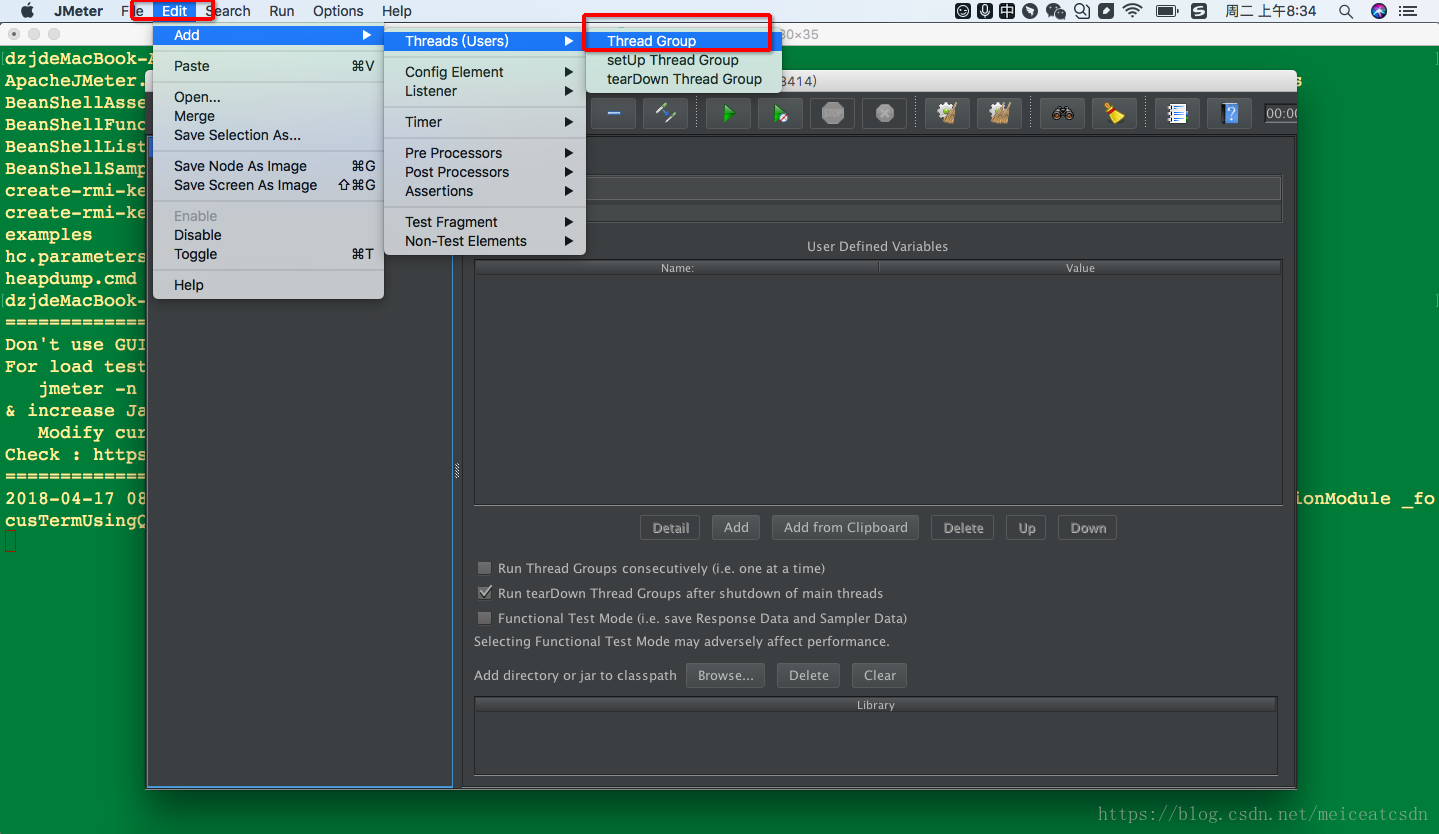
Task: Expand the Pre Processors submenu
Action: 484,153
